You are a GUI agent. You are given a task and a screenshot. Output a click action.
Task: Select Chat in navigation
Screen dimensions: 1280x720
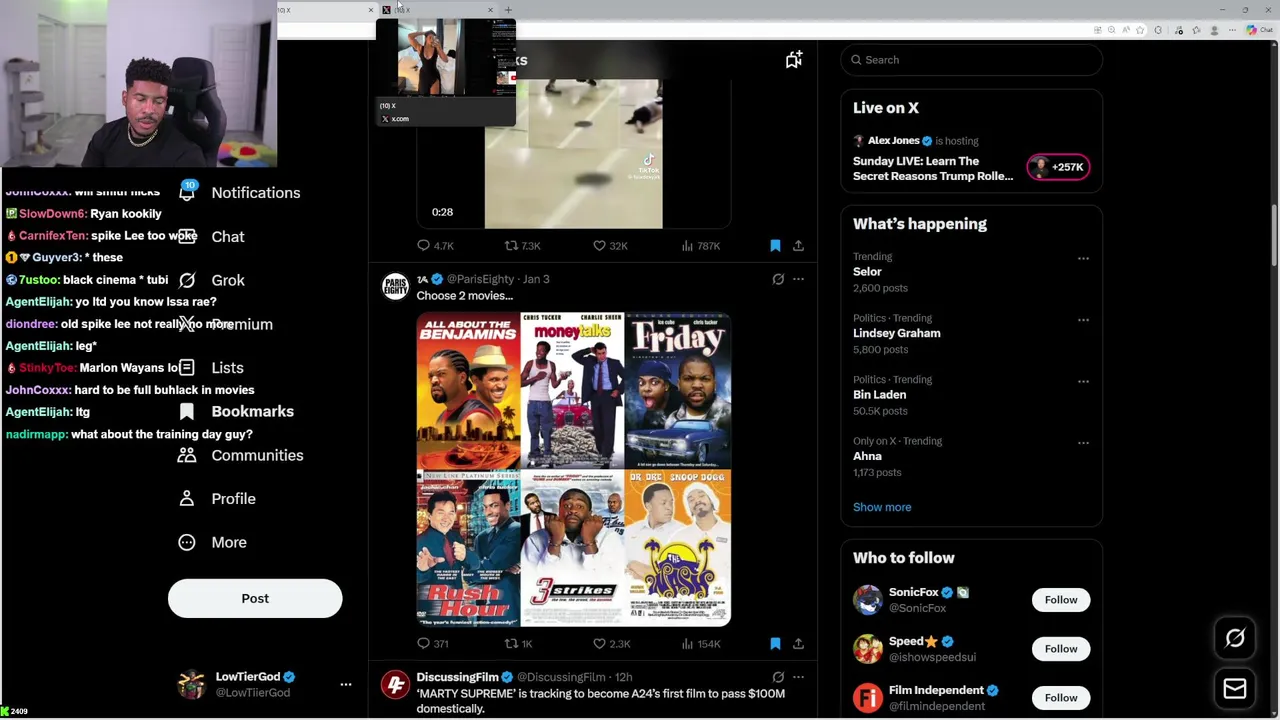pos(228,236)
